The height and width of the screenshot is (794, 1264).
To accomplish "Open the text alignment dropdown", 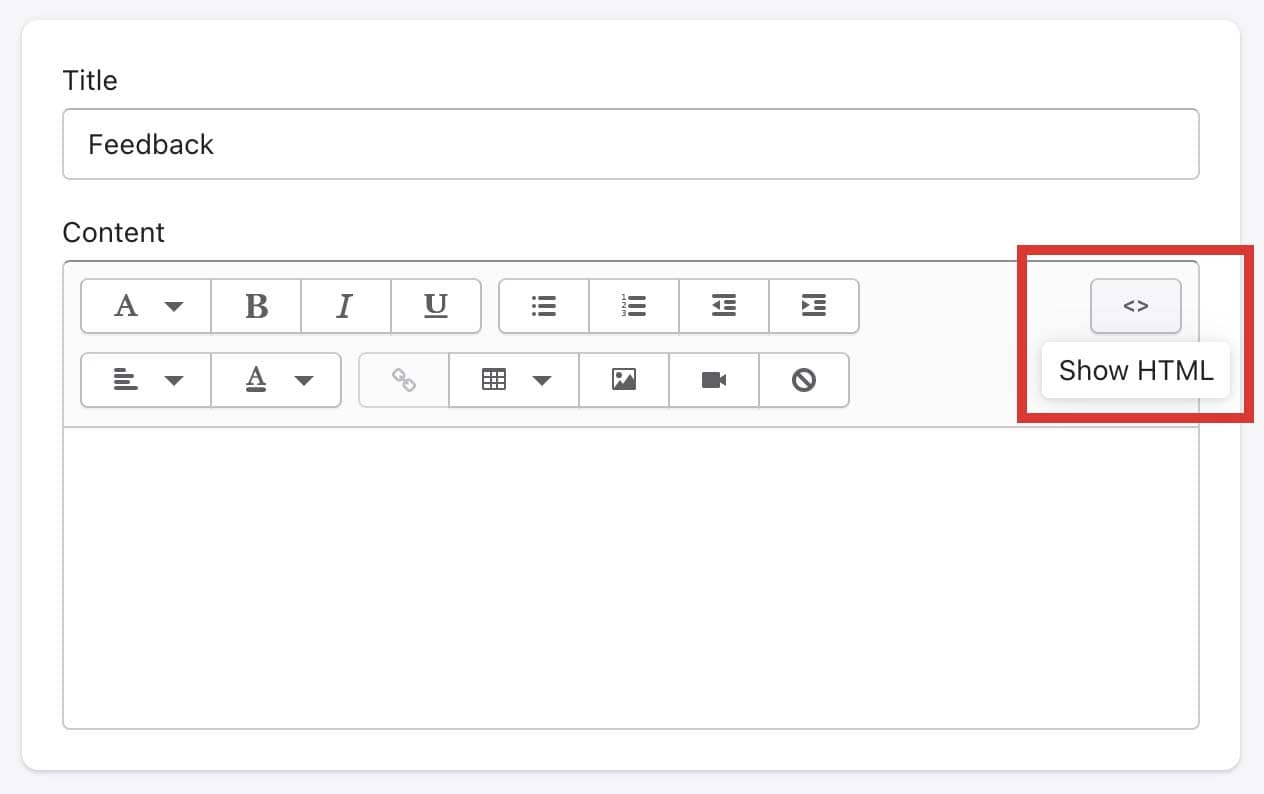I will [146, 380].
